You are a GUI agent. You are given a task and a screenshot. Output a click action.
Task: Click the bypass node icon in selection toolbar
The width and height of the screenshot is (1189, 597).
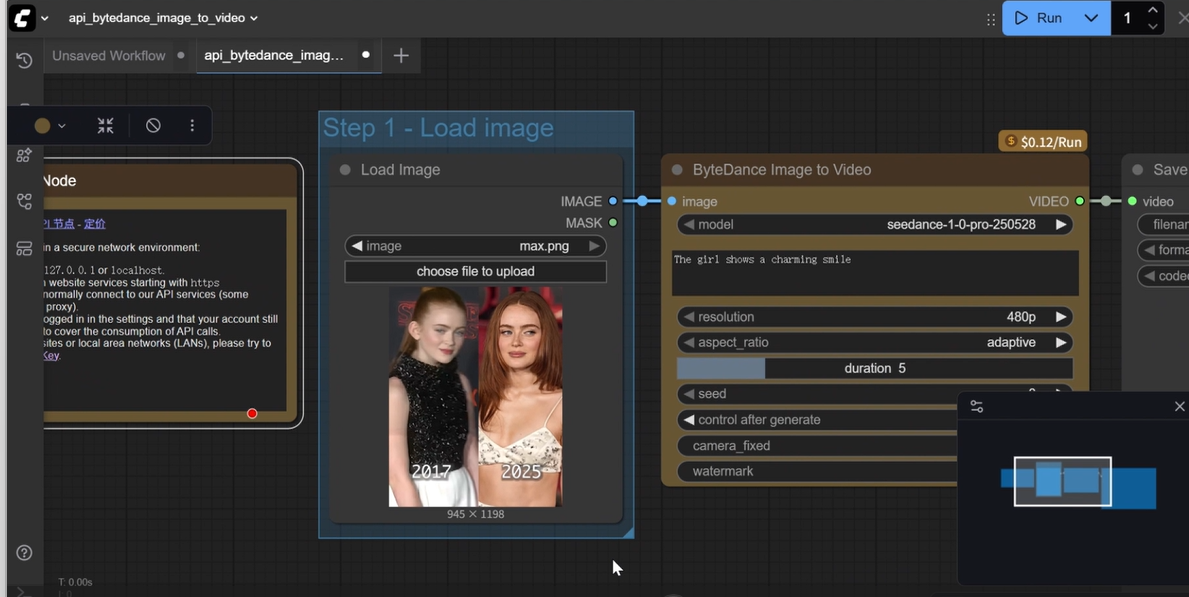click(x=153, y=126)
